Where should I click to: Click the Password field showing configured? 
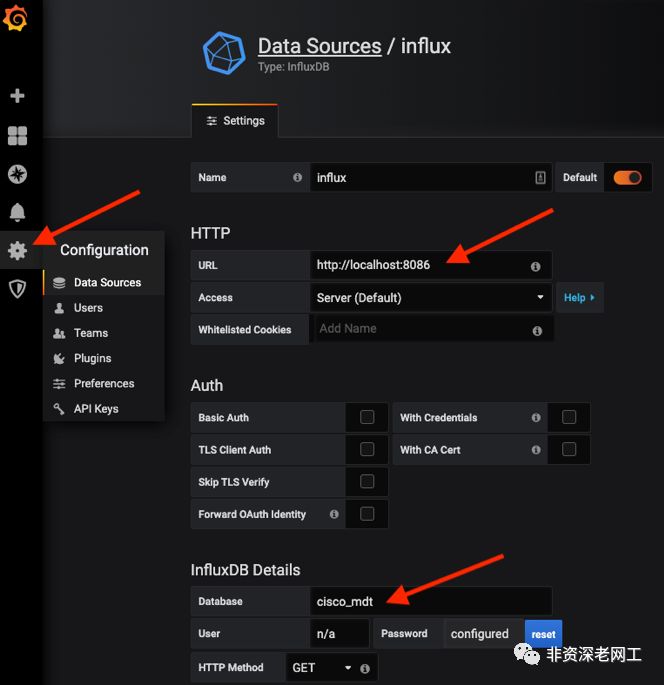coord(484,634)
